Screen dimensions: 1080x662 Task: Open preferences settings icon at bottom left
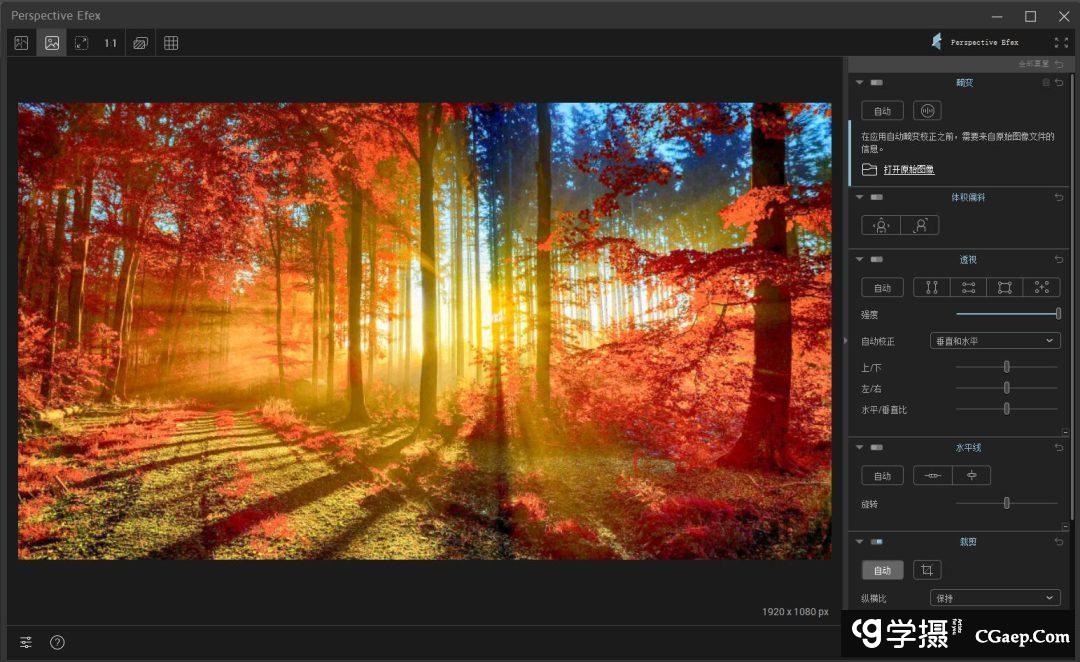[x=26, y=642]
